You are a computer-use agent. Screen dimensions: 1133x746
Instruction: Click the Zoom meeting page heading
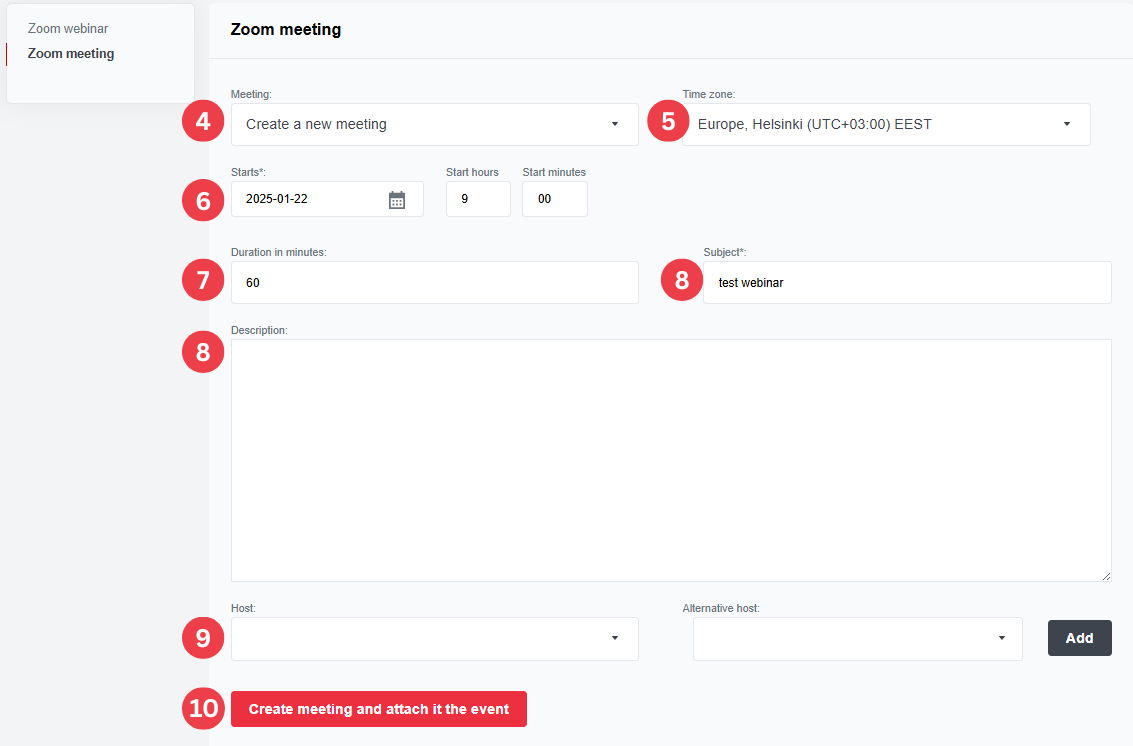click(285, 30)
